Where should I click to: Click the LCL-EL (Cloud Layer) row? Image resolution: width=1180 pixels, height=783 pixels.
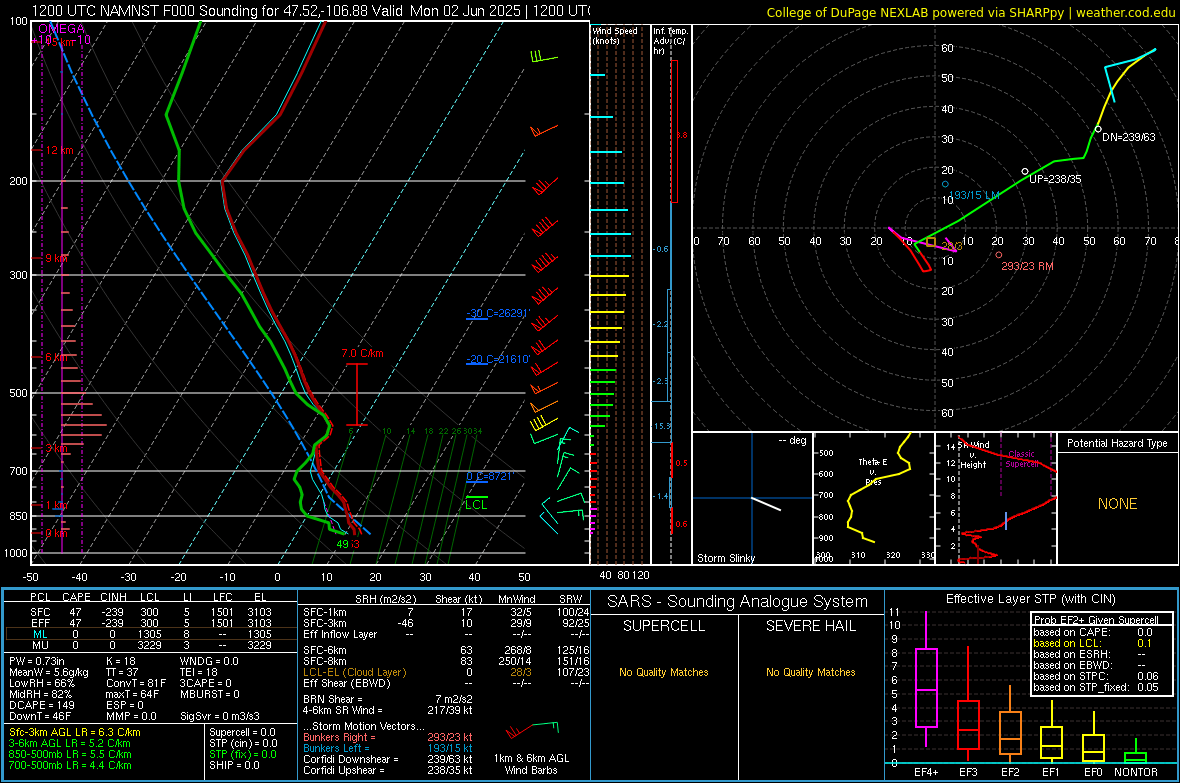click(446, 672)
